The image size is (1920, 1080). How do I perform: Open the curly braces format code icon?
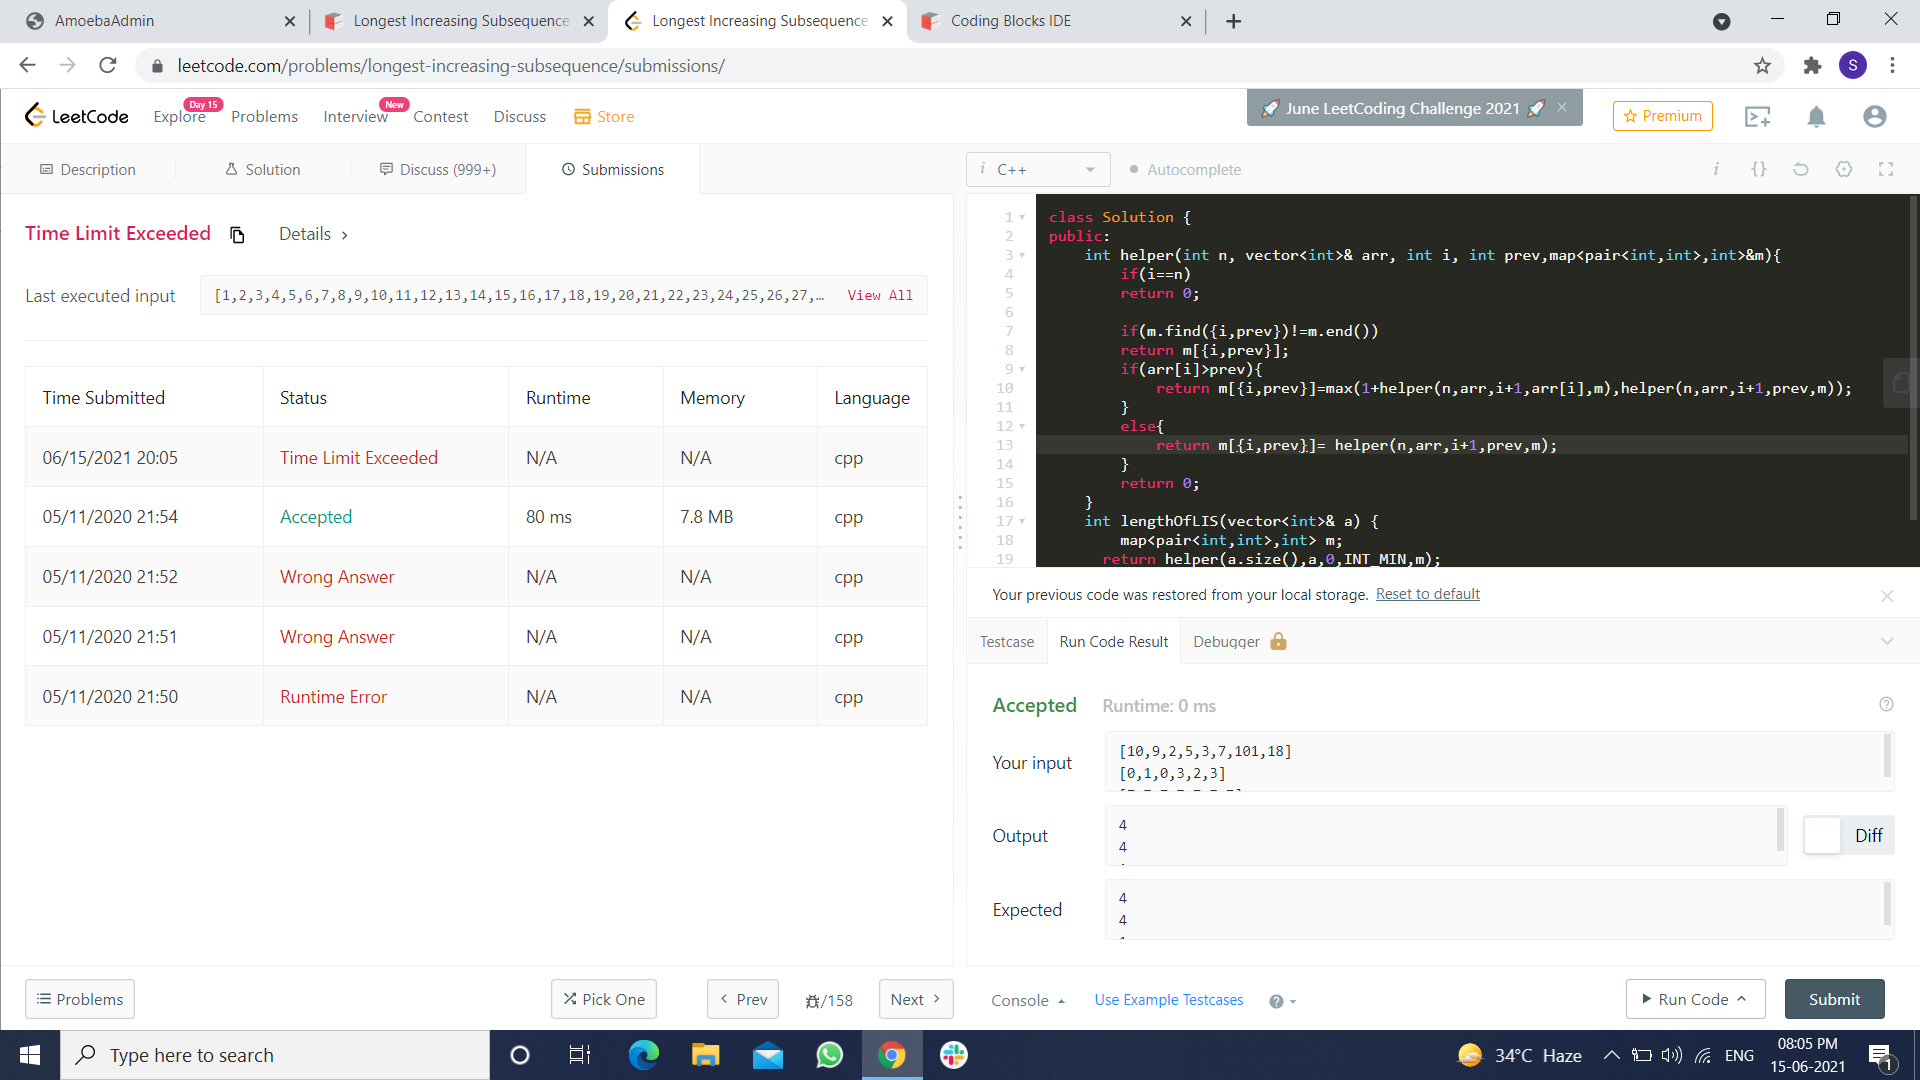click(x=1759, y=169)
